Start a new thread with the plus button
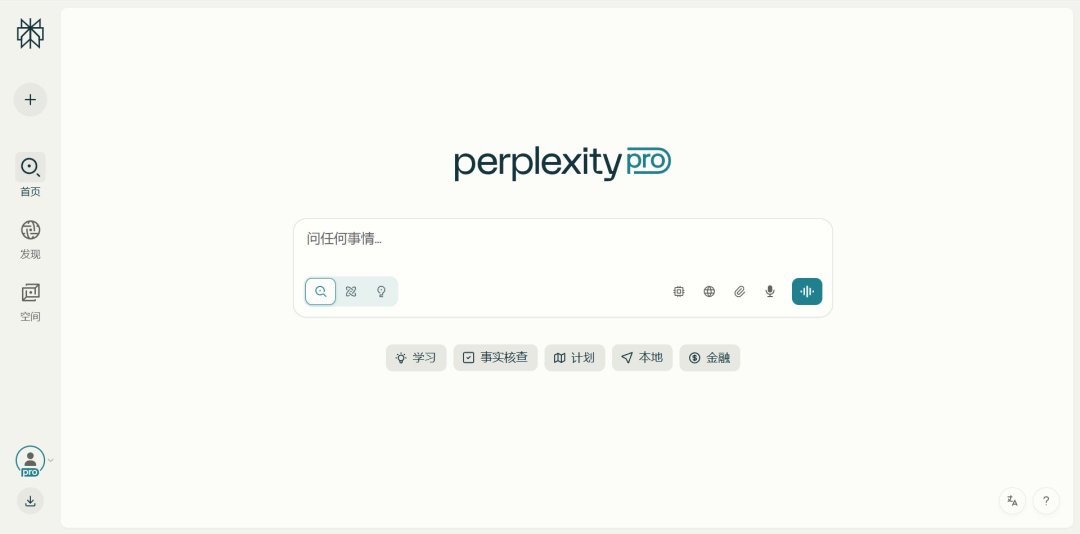 (x=30, y=100)
